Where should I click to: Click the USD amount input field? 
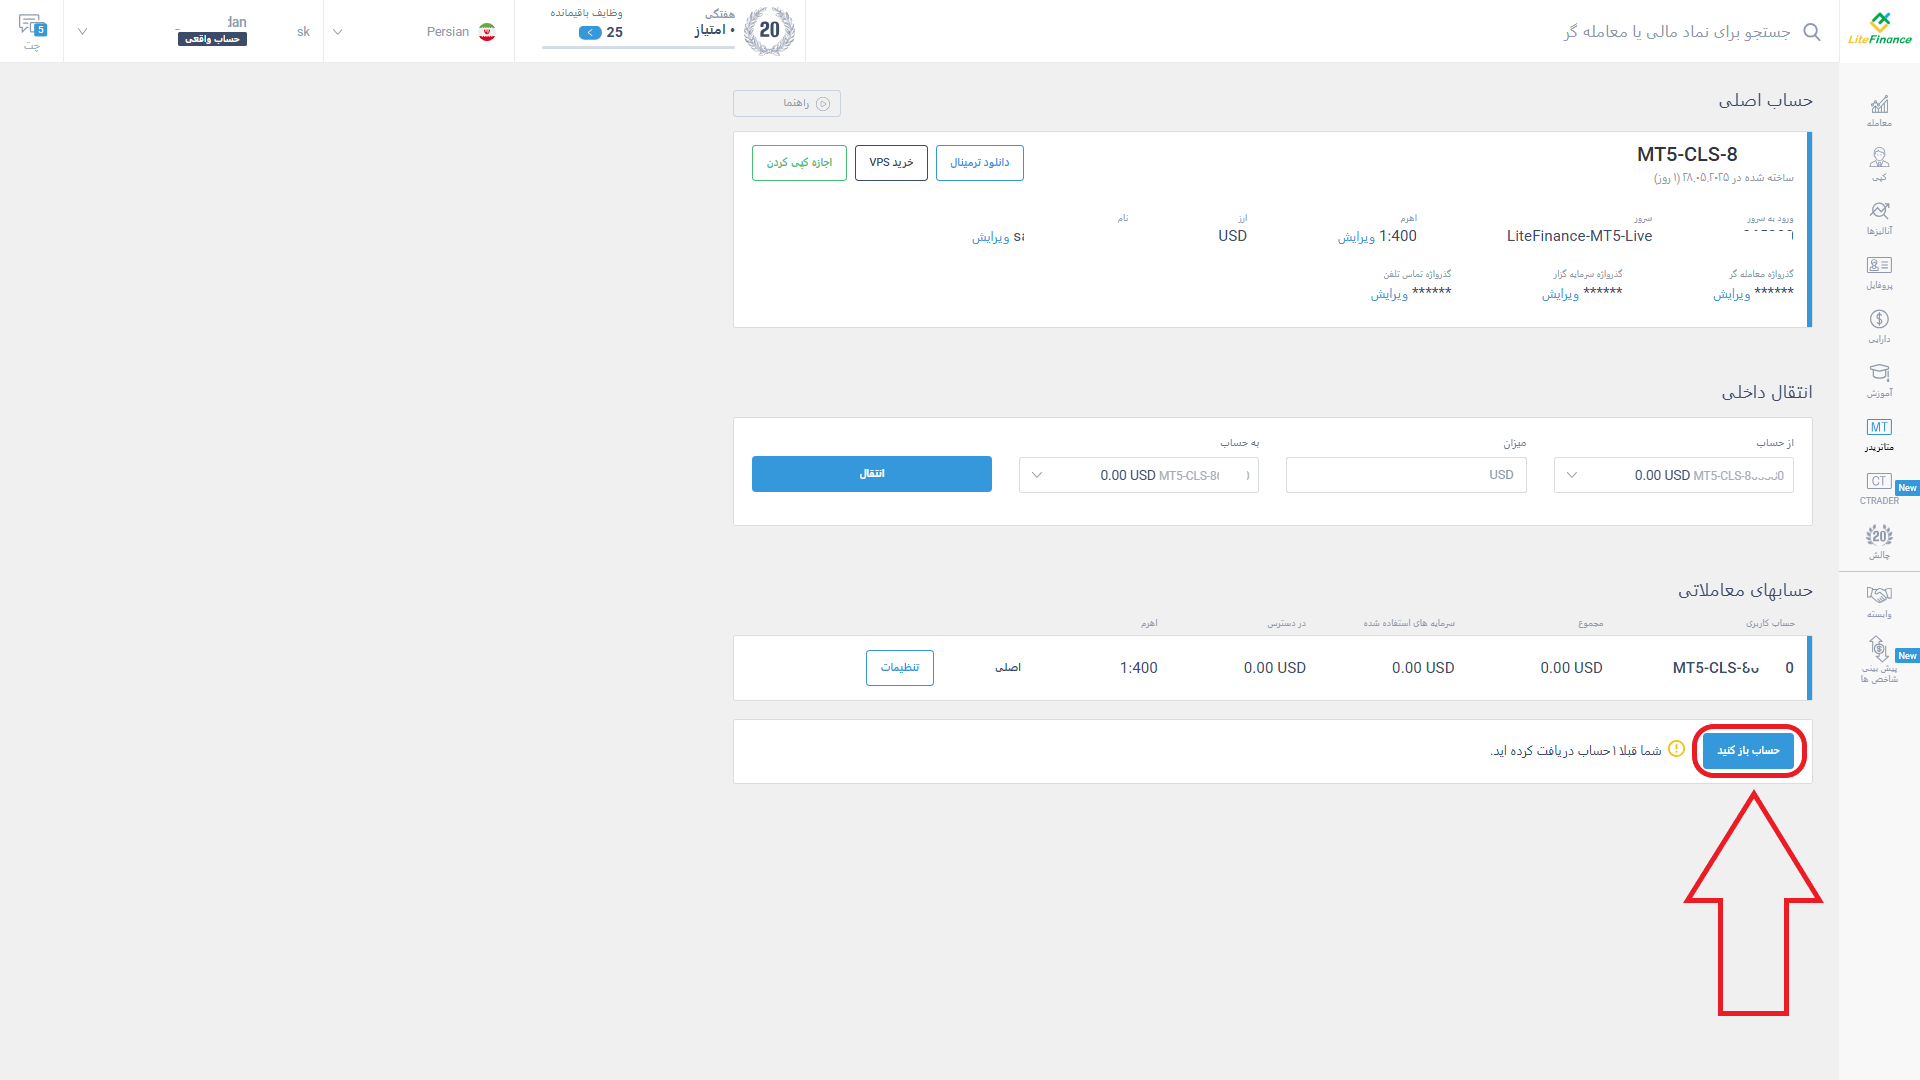point(1406,475)
